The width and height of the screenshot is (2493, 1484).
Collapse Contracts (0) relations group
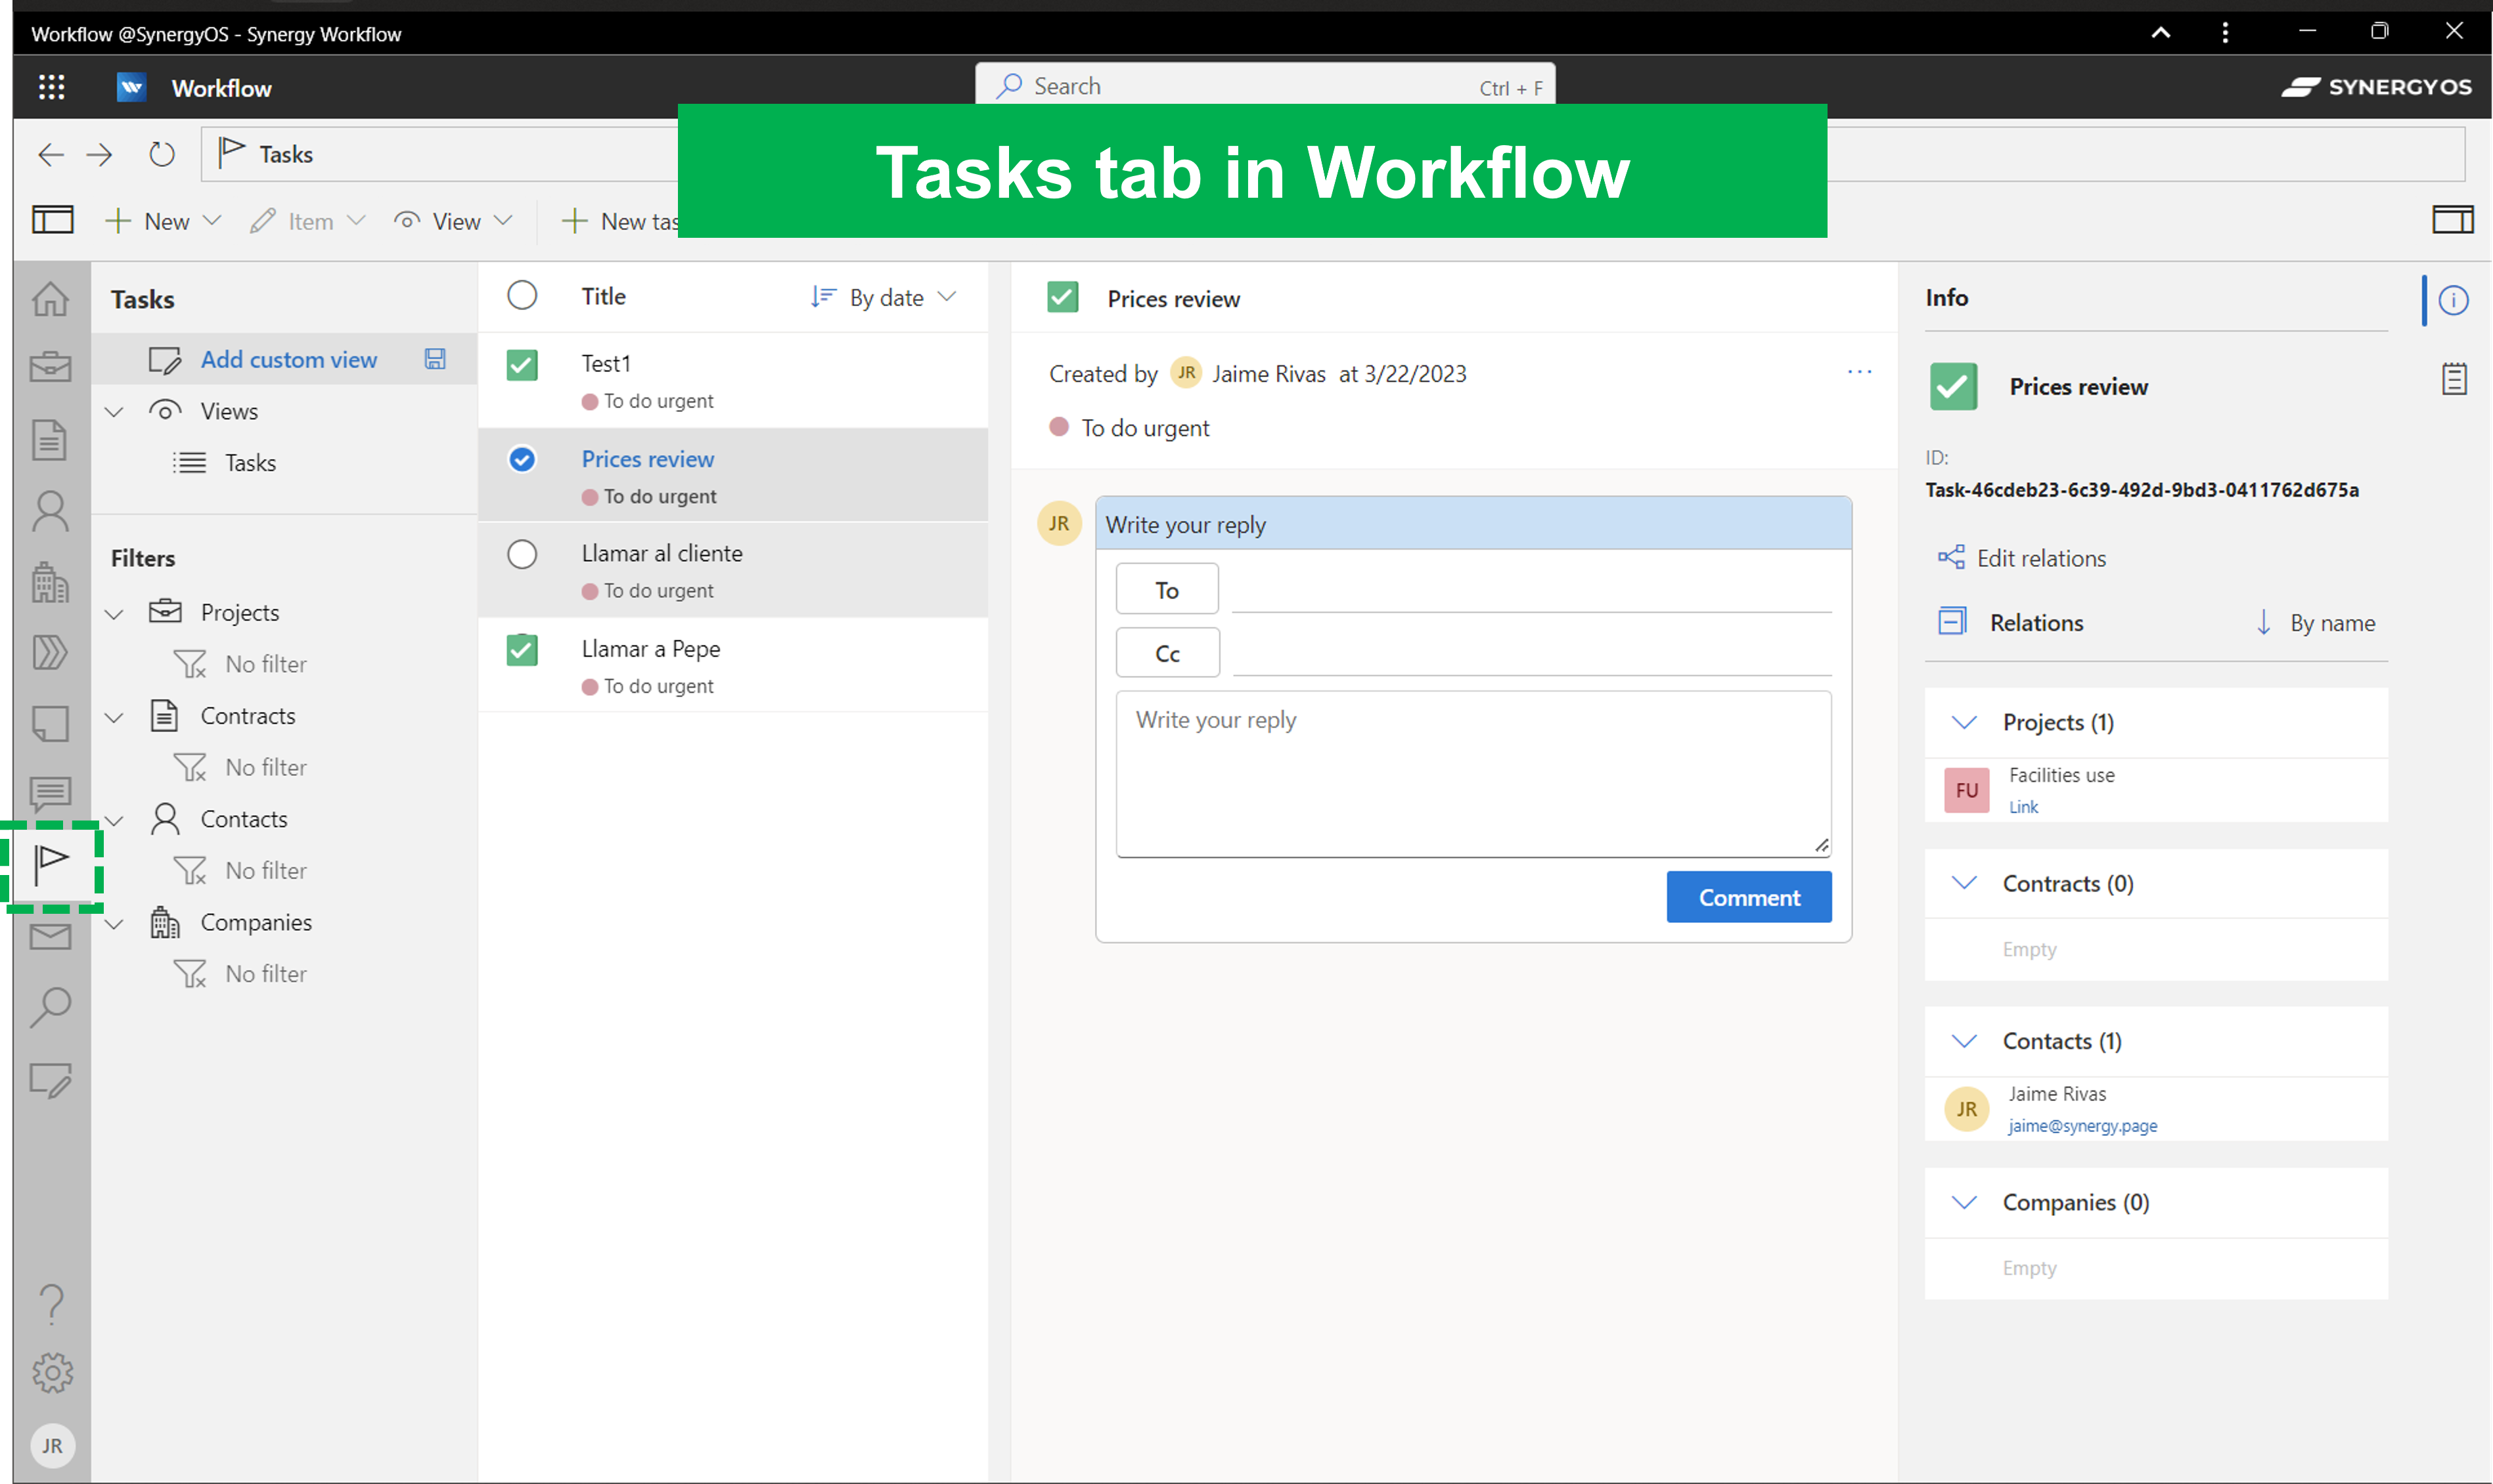(1964, 883)
